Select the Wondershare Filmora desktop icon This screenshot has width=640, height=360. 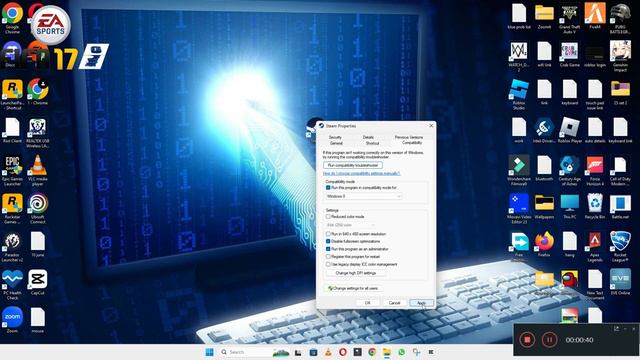click(519, 169)
